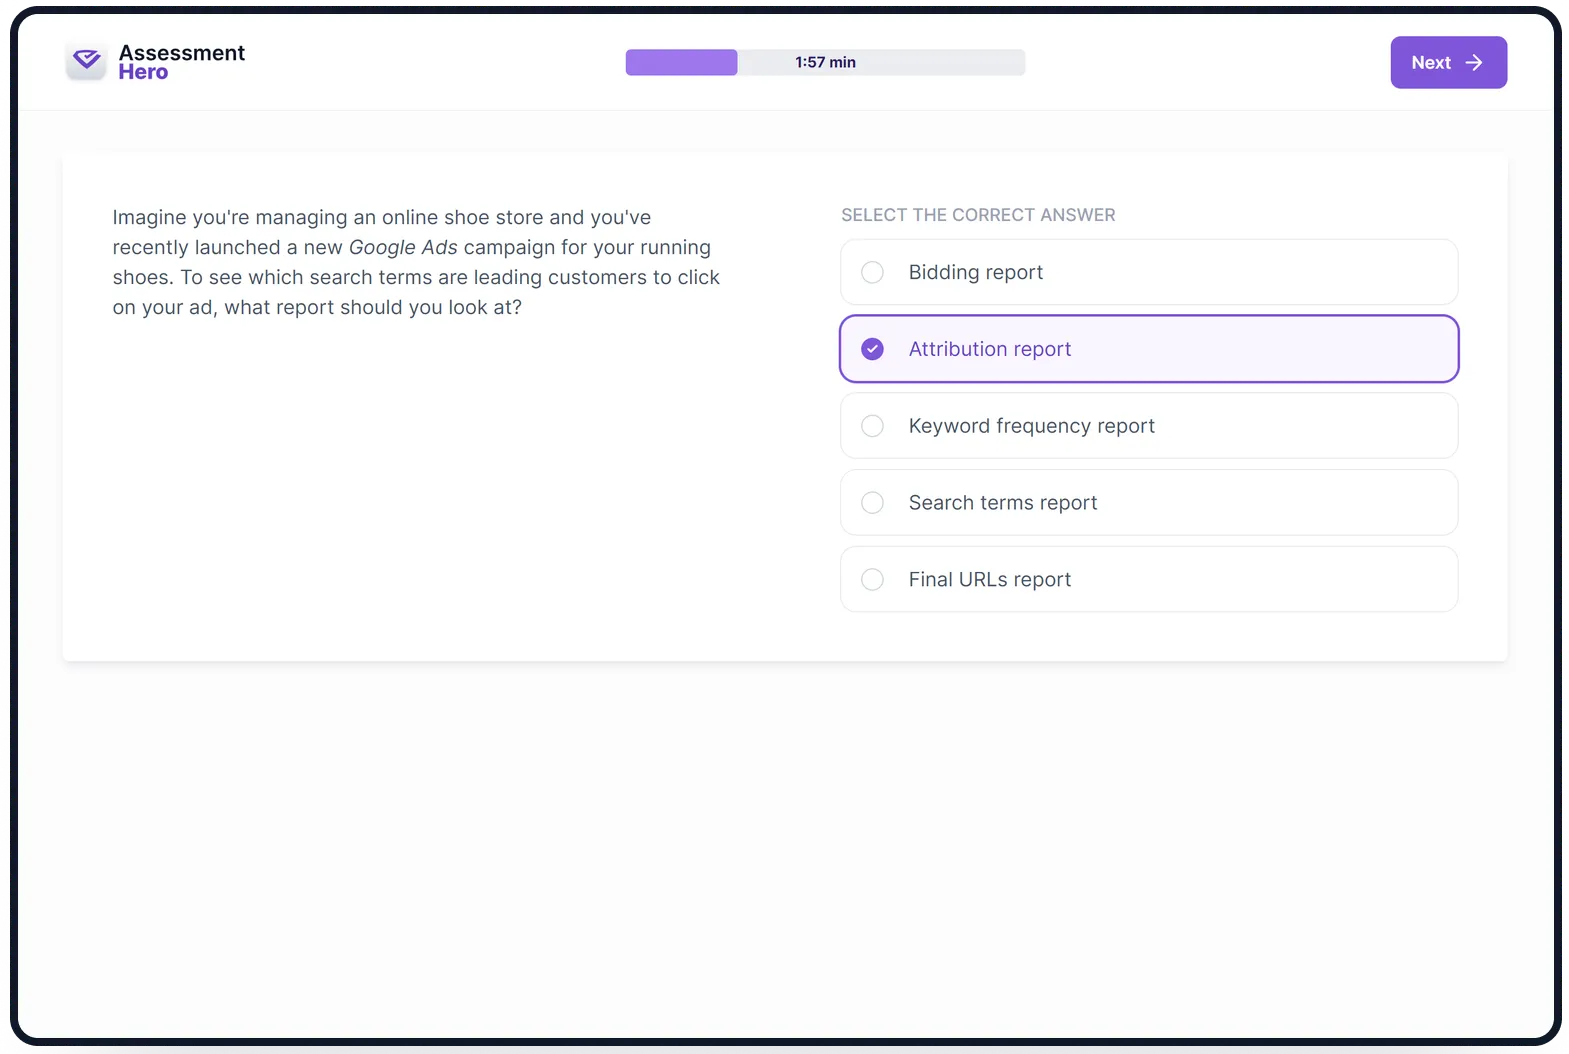Click the Attribution report answer text
This screenshot has height=1054, width=1569.
pyautogui.click(x=989, y=349)
